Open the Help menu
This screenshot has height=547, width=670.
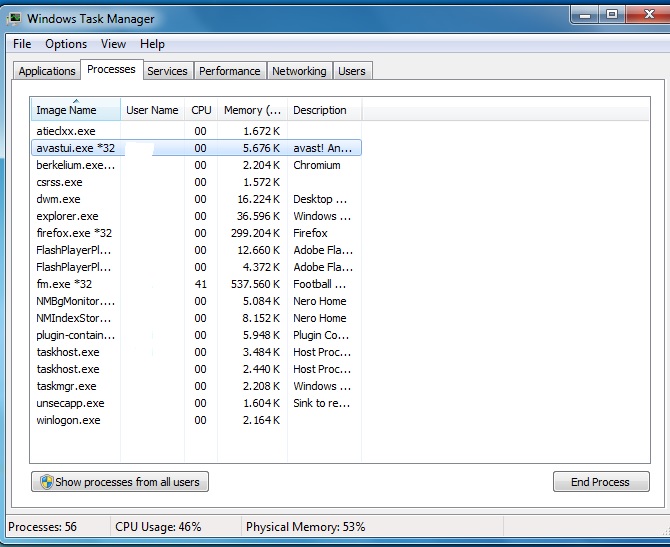[152, 44]
